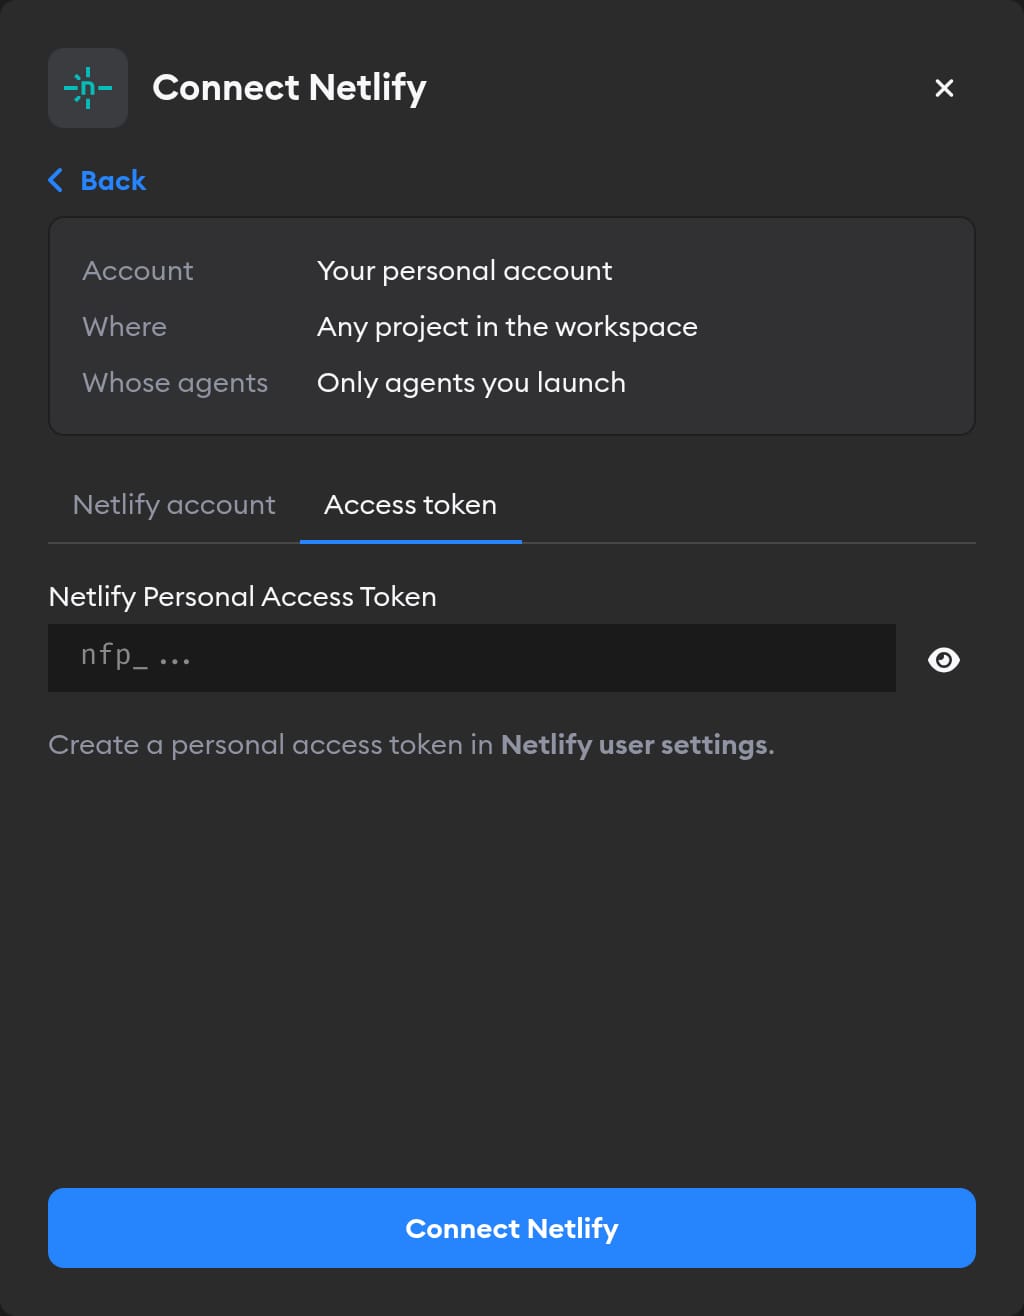
Task: Open the Netlify user settings link
Action: (635, 745)
